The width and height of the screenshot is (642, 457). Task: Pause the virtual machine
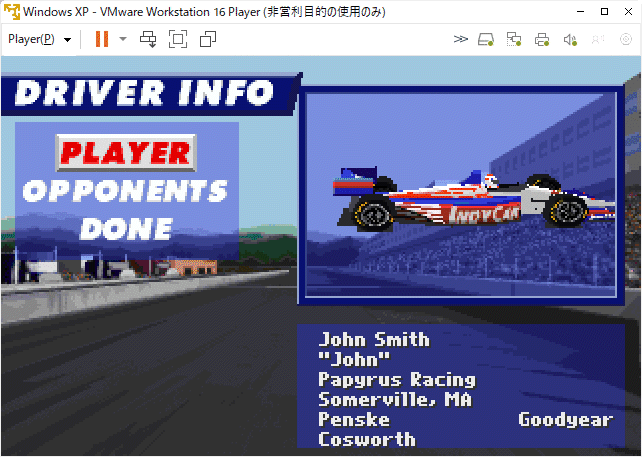pyautogui.click(x=101, y=39)
